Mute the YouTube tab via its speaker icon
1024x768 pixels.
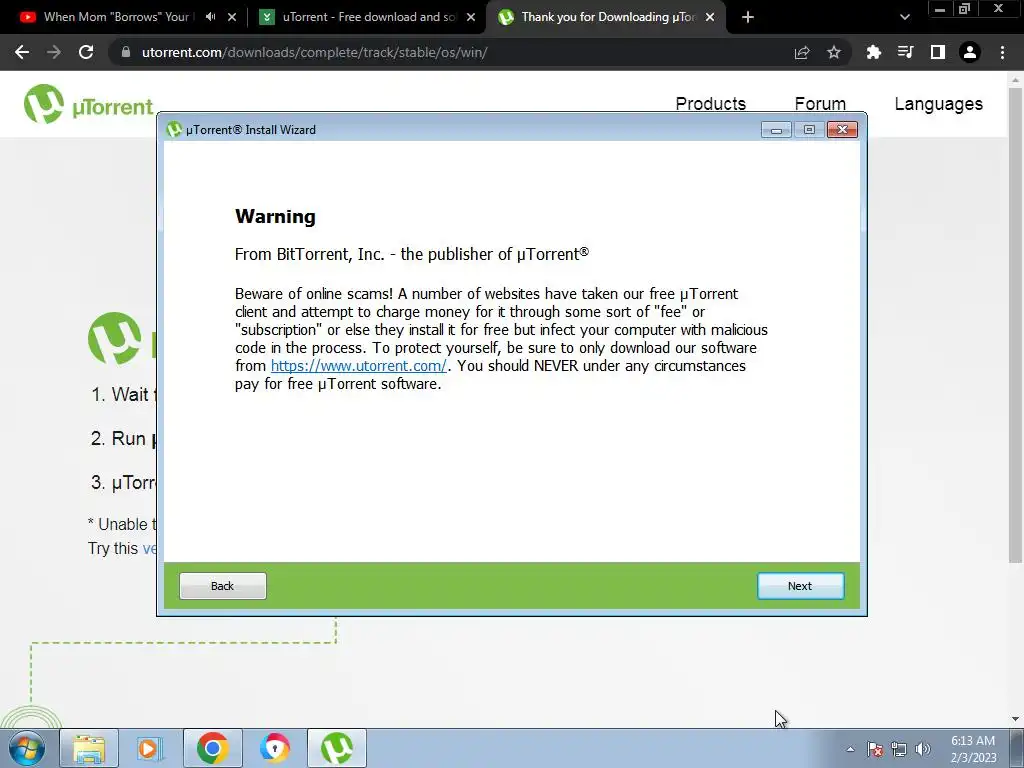pyautogui.click(x=210, y=17)
